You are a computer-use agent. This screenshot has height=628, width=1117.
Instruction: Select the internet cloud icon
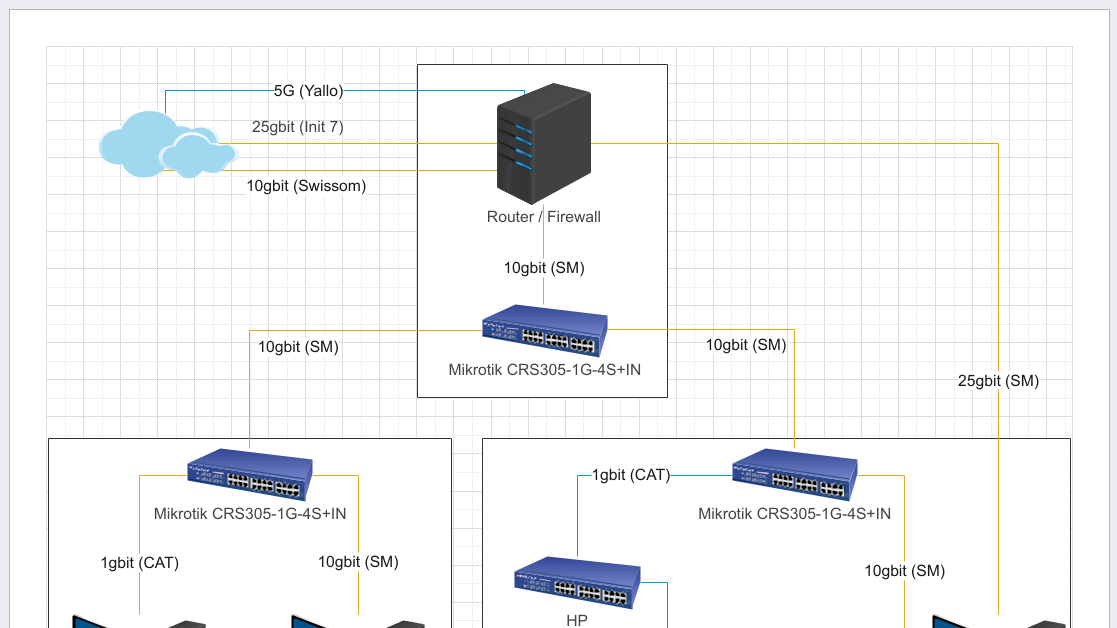[x=167, y=145]
